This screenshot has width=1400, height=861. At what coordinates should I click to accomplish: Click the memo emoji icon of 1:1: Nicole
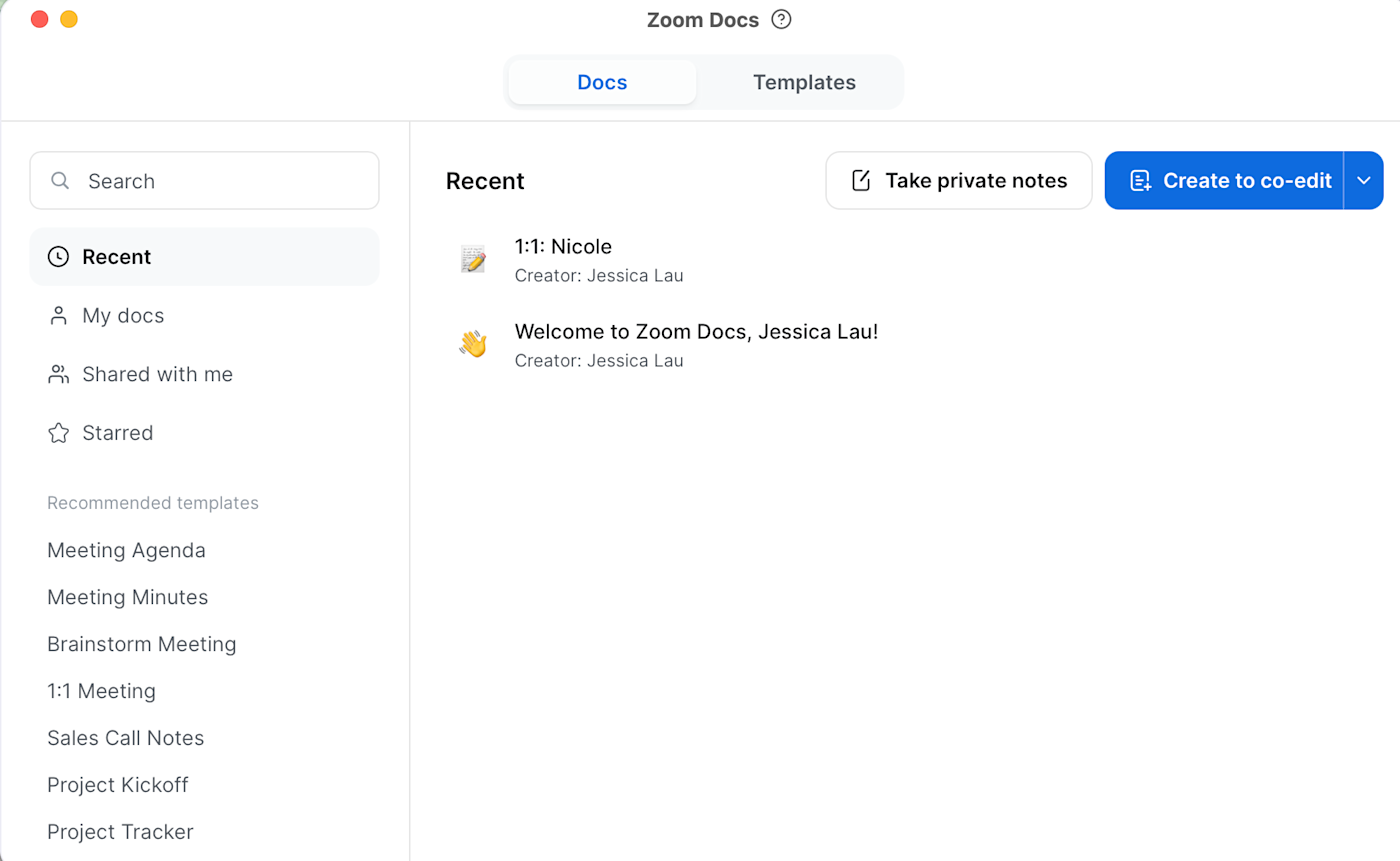click(473, 259)
